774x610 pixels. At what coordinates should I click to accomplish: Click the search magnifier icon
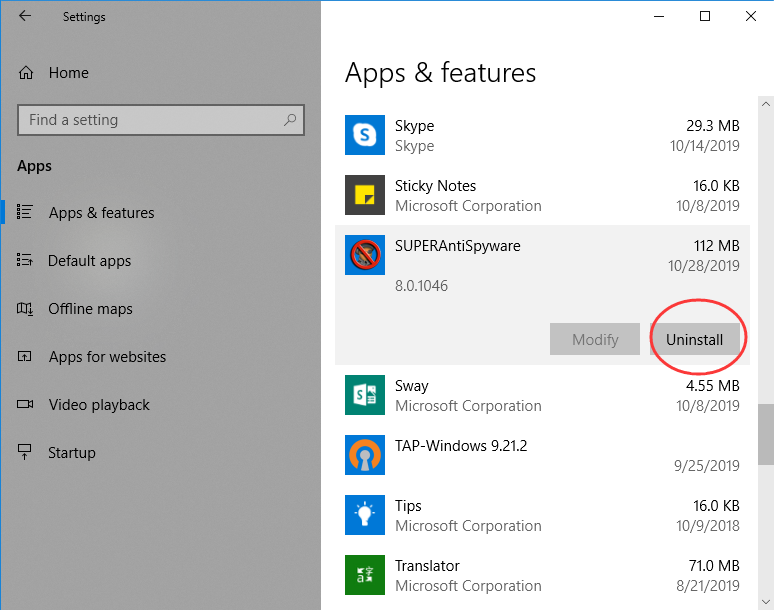(290, 119)
